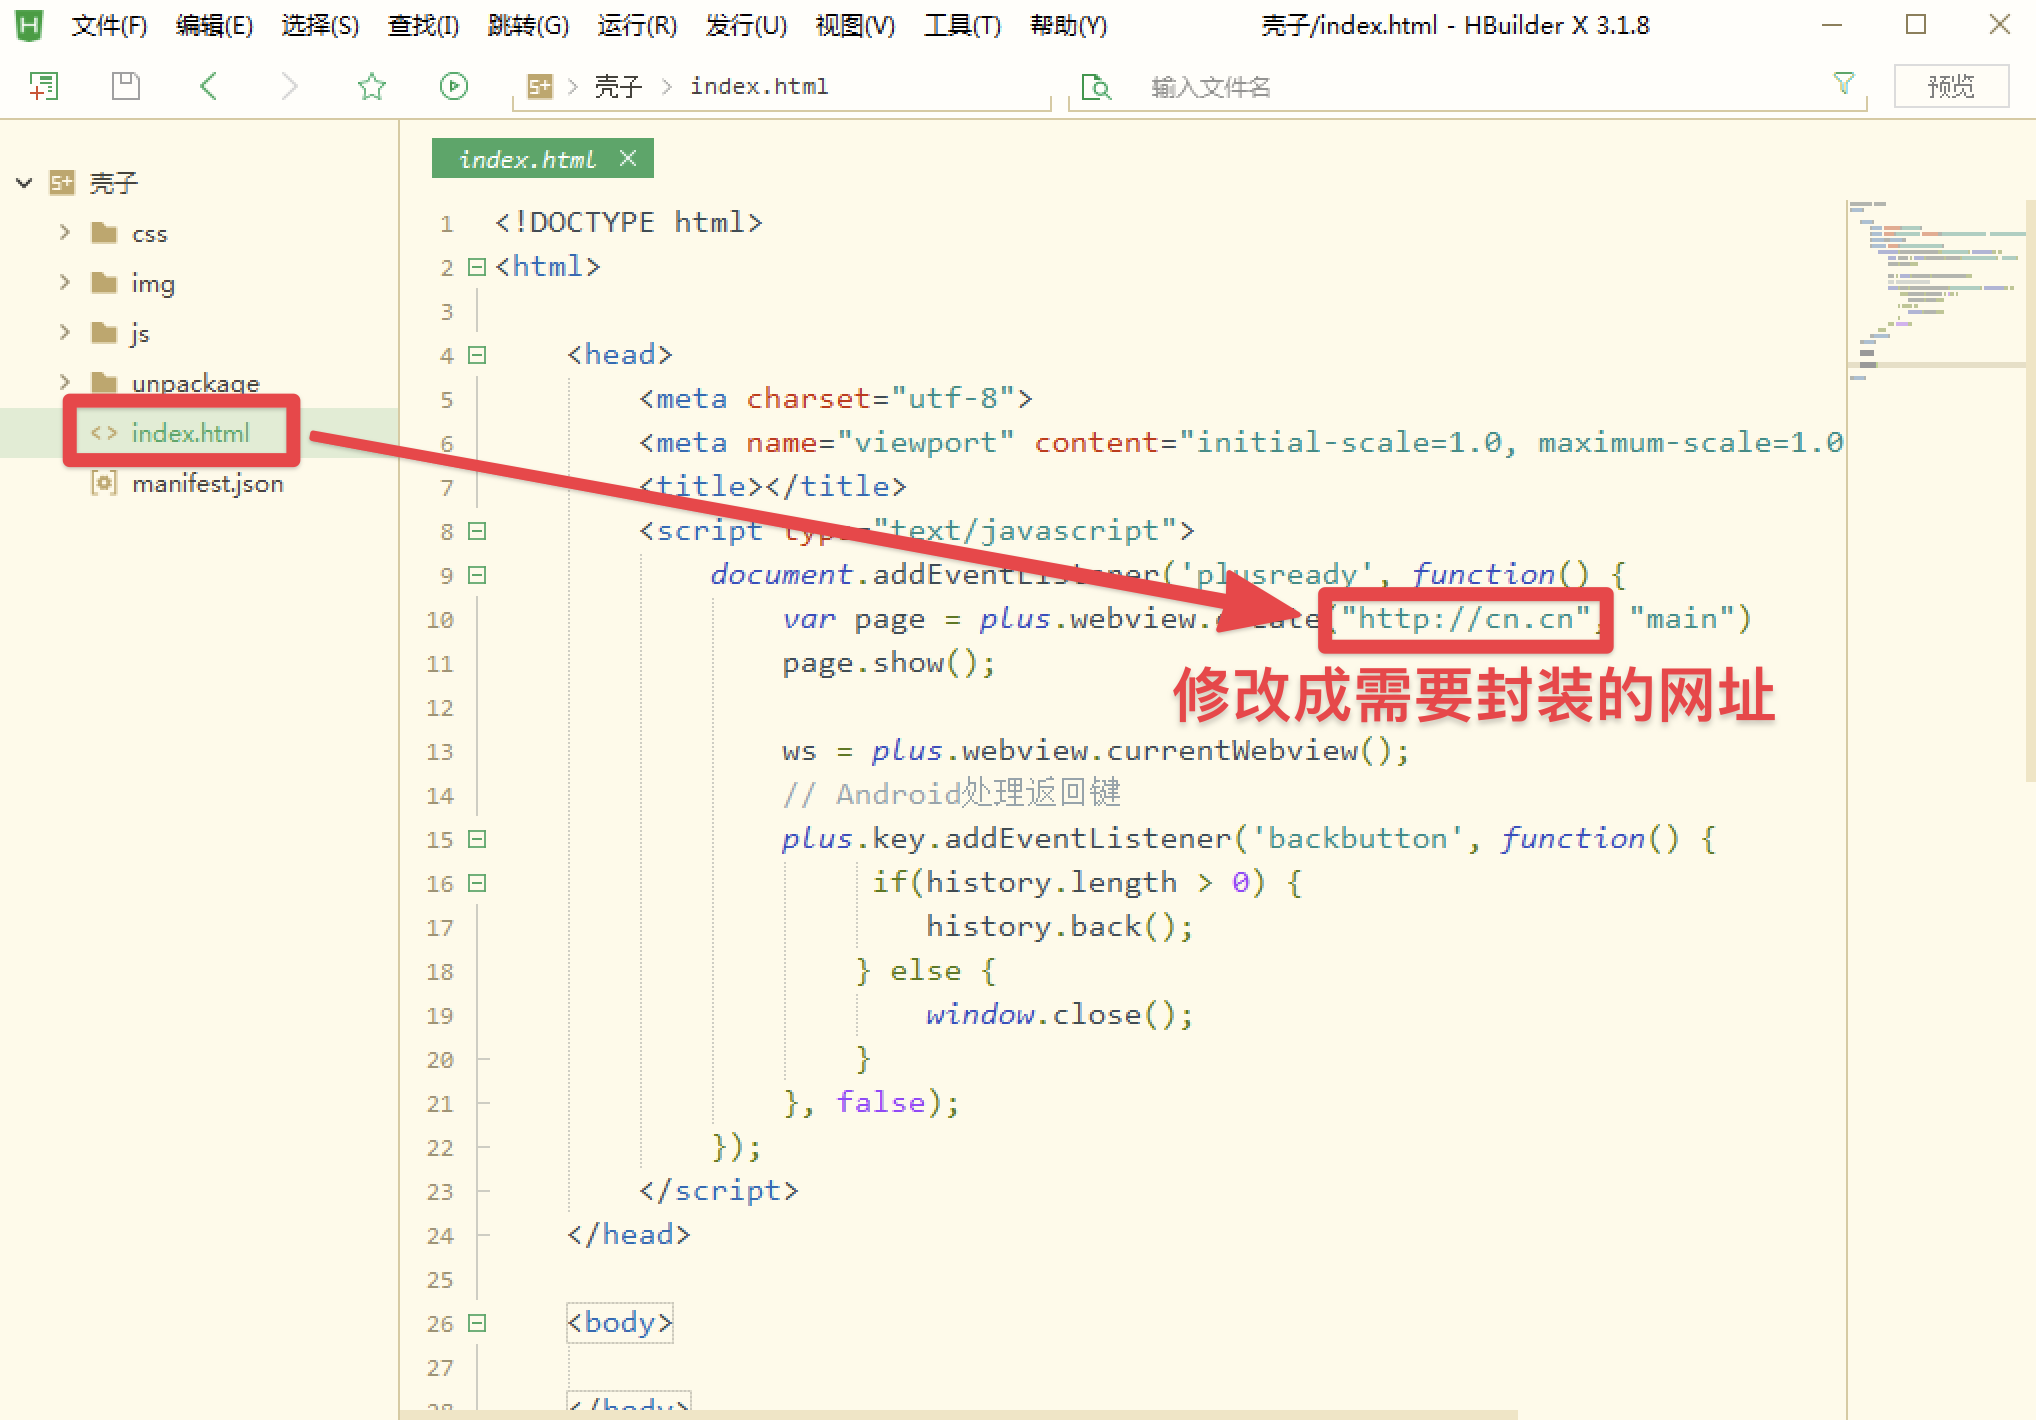Click the run play icon

point(453,87)
